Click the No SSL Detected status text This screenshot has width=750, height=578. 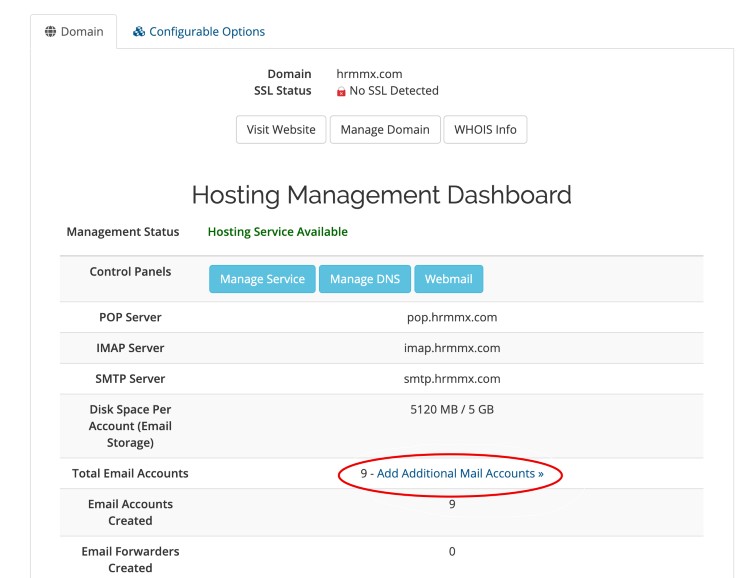pyautogui.click(x=394, y=91)
